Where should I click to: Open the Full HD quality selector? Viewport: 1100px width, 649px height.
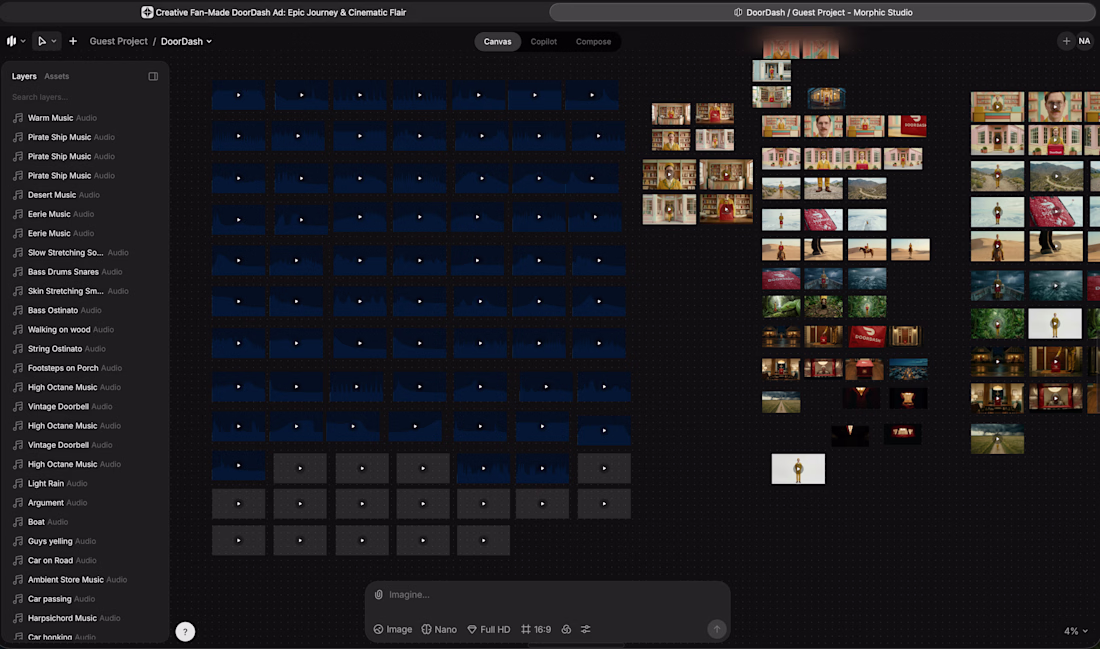pos(489,629)
